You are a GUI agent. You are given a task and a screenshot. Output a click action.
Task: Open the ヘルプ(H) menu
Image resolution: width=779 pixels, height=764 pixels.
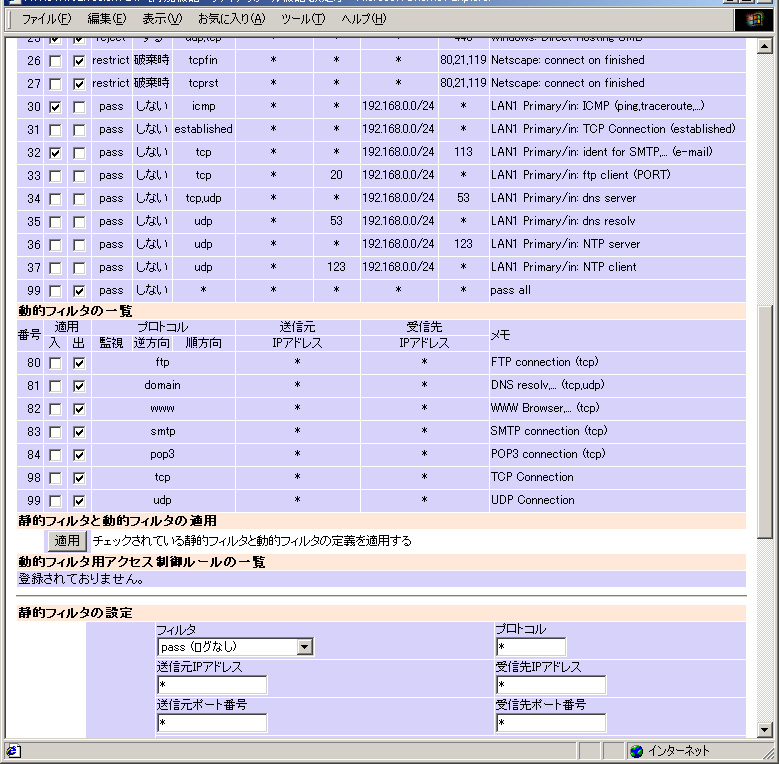point(364,18)
